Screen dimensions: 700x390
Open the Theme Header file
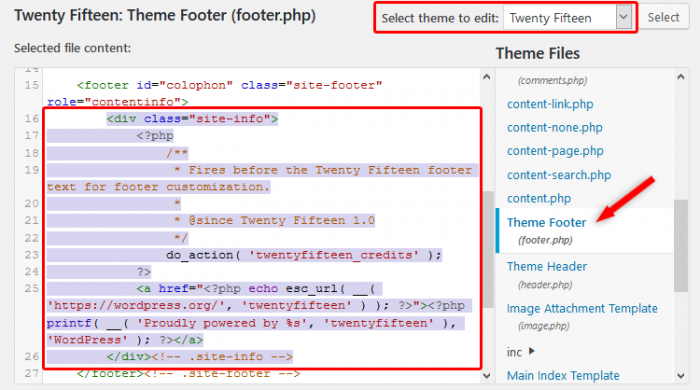coord(547,266)
